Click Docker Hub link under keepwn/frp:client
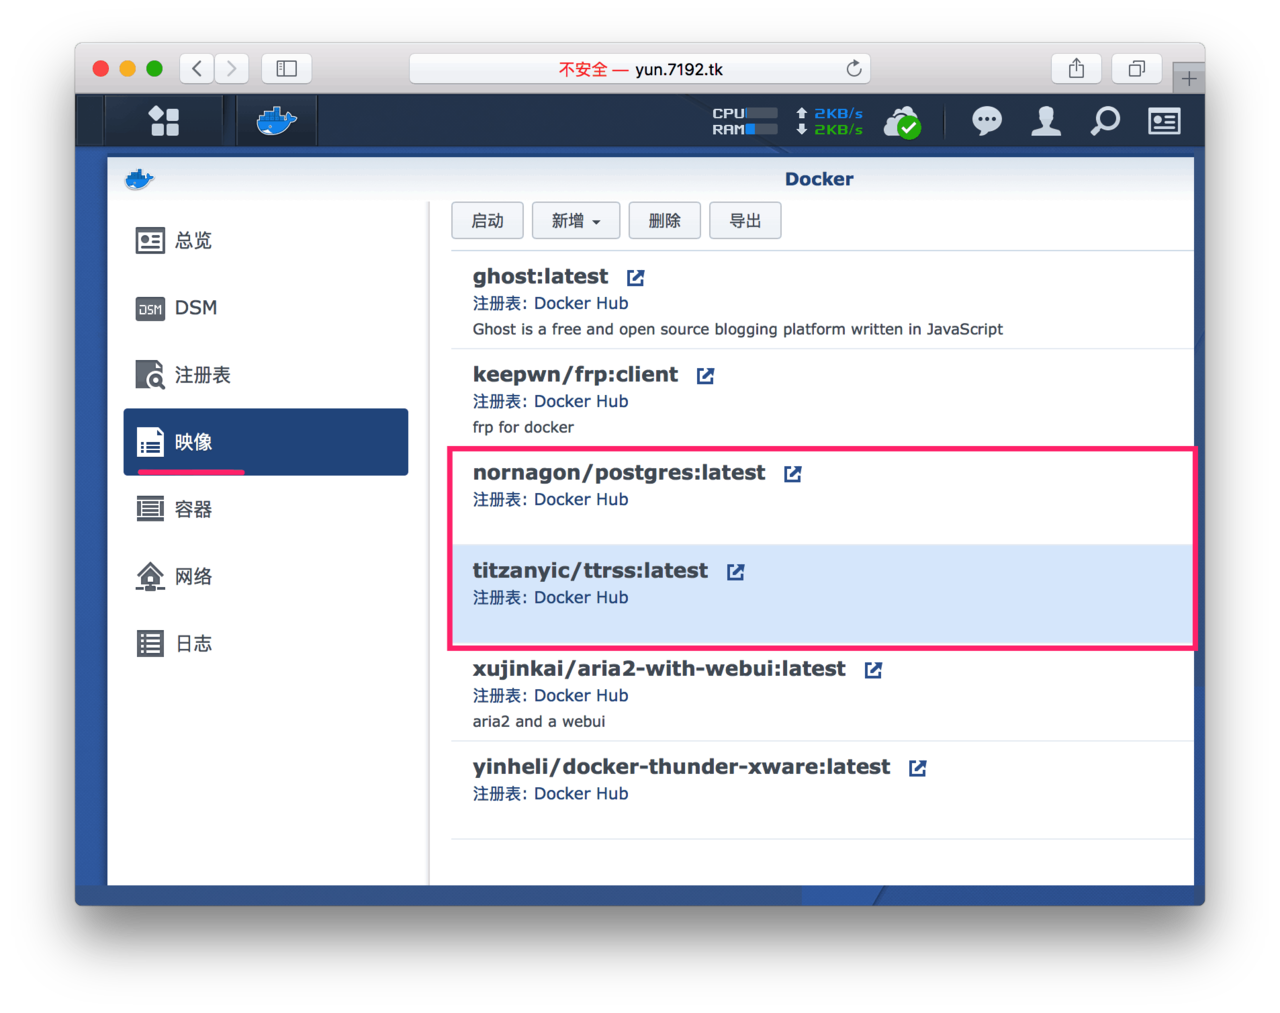 581,401
